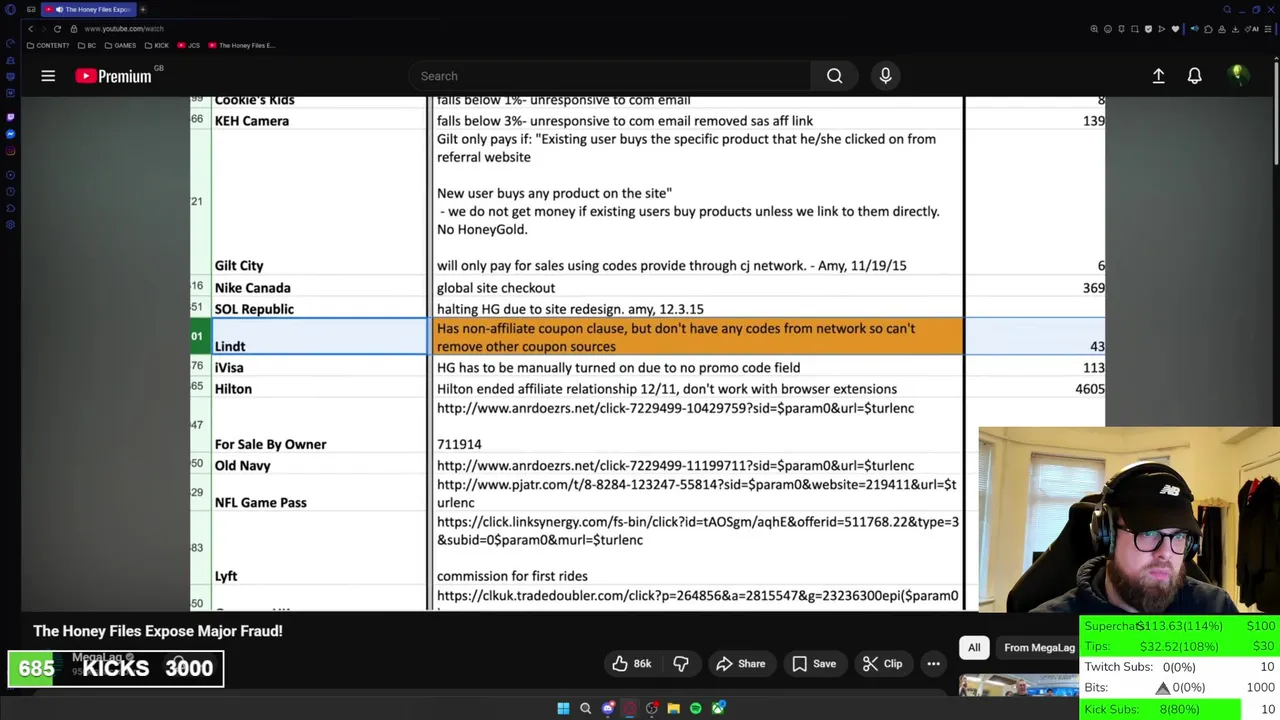1280x720 pixels.
Task: Focus the YouTube search field
Action: [610, 76]
